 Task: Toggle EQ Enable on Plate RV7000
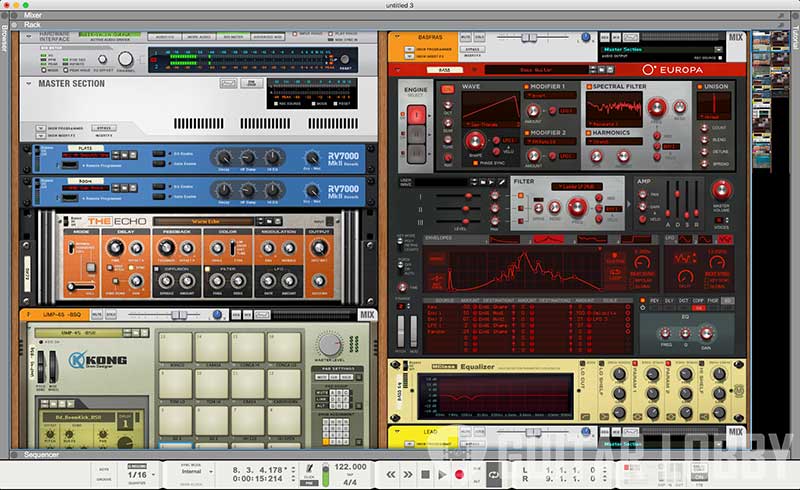[159, 153]
